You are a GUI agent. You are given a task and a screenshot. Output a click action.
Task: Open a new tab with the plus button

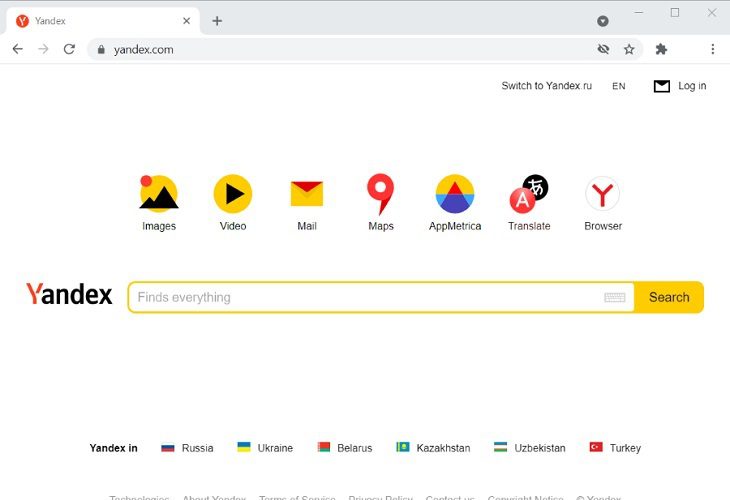tap(217, 21)
